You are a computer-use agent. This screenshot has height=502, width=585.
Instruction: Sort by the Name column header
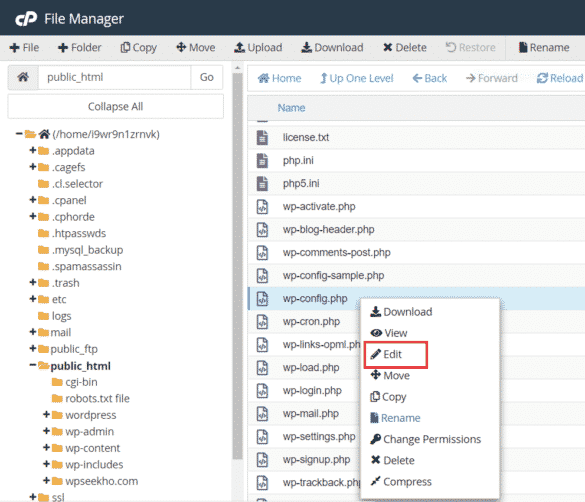click(x=291, y=108)
